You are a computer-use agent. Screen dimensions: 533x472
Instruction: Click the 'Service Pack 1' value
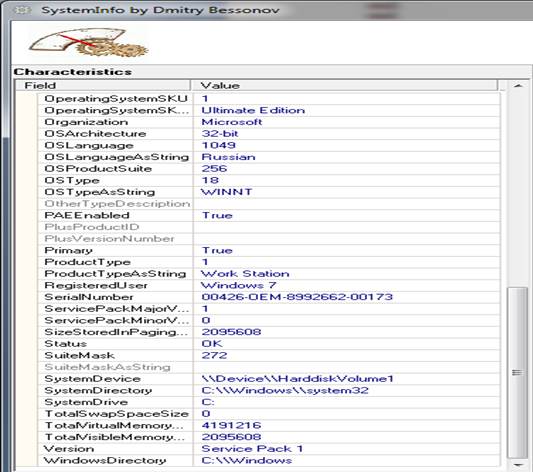[252, 449]
